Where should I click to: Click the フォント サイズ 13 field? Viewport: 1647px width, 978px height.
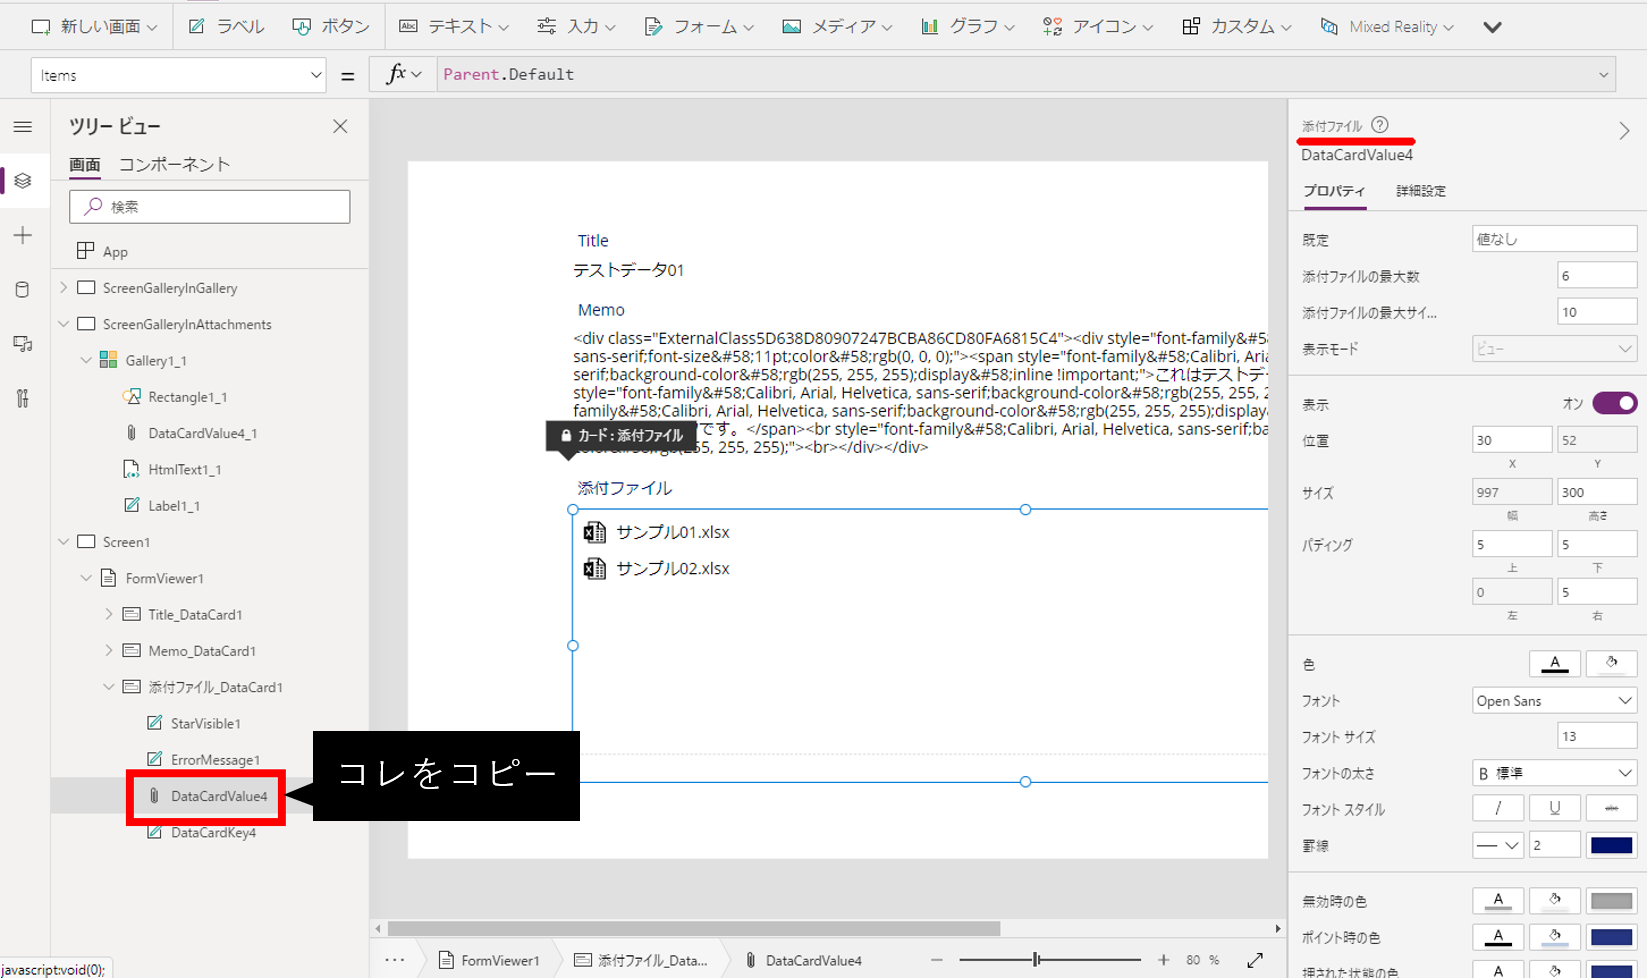[x=1597, y=737]
